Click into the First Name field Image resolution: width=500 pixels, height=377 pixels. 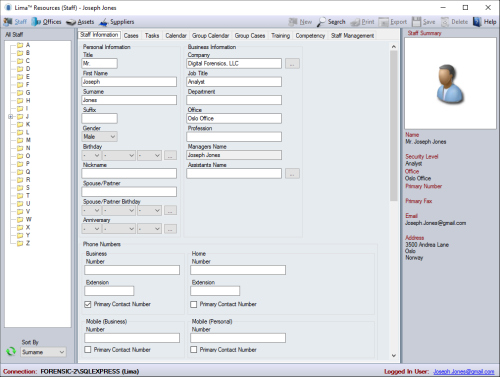[129, 82]
